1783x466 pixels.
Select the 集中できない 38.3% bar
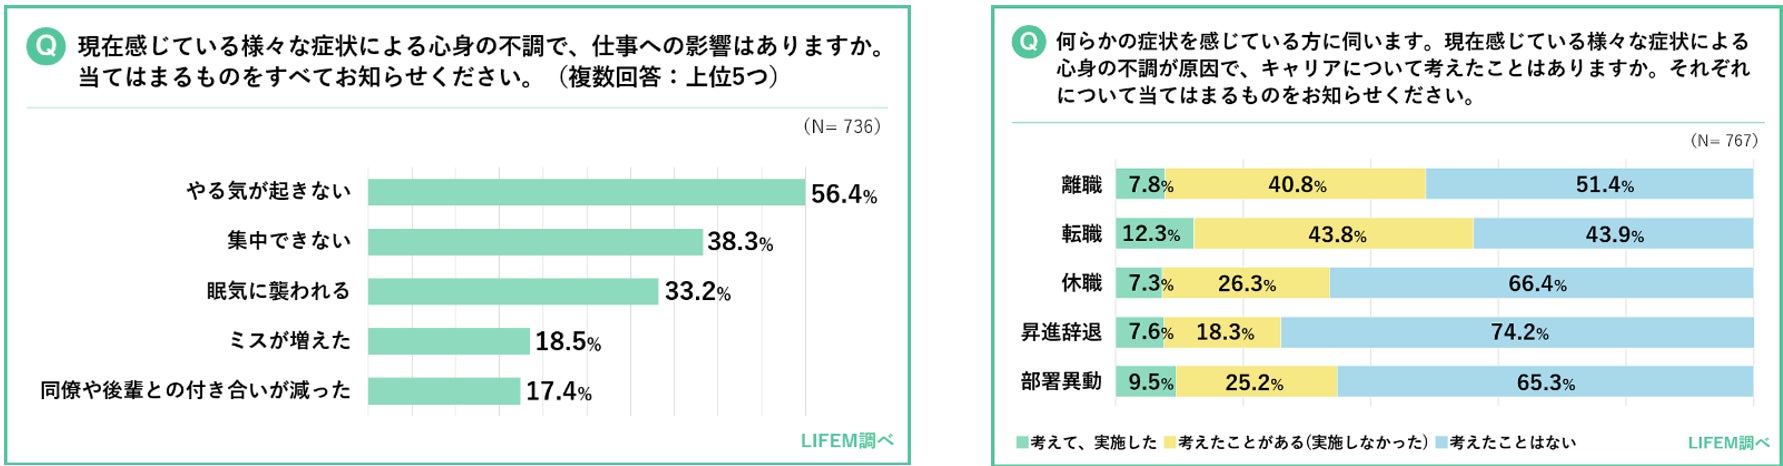pos(535,242)
